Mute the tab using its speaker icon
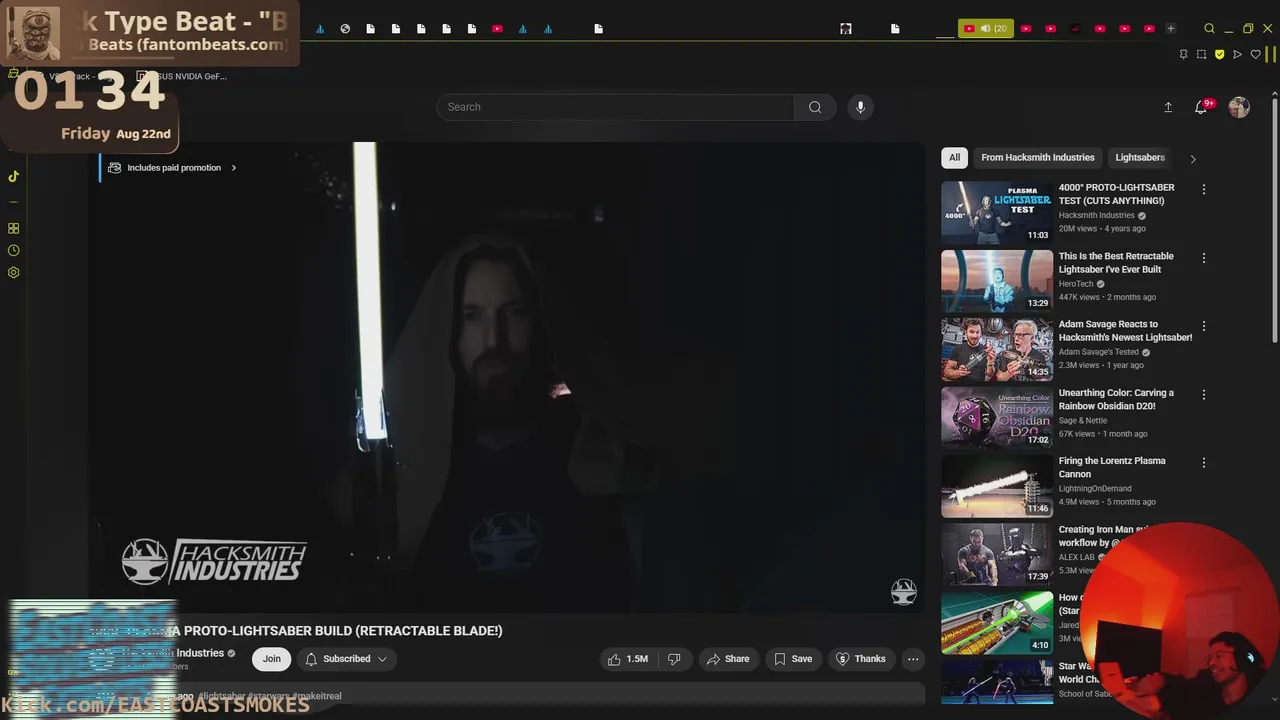Viewport: 1280px width, 720px height. click(985, 29)
